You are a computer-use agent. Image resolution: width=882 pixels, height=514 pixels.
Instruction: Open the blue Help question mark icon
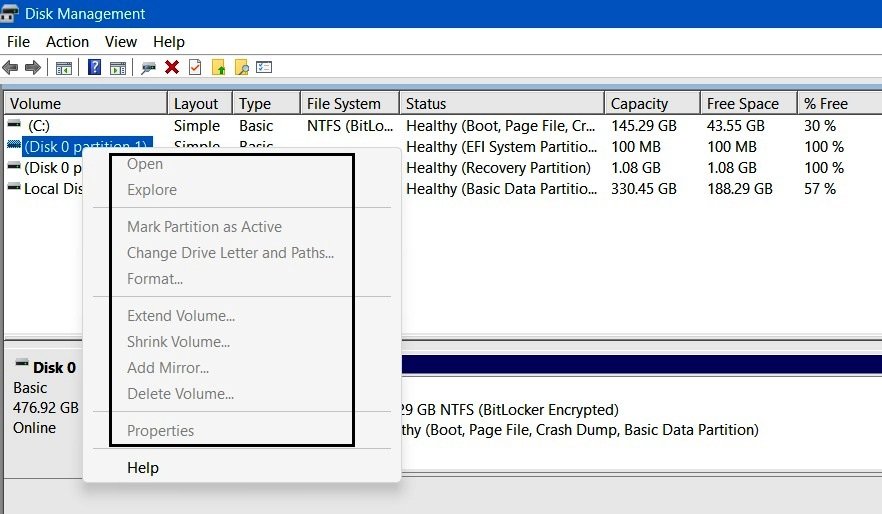[x=94, y=67]
